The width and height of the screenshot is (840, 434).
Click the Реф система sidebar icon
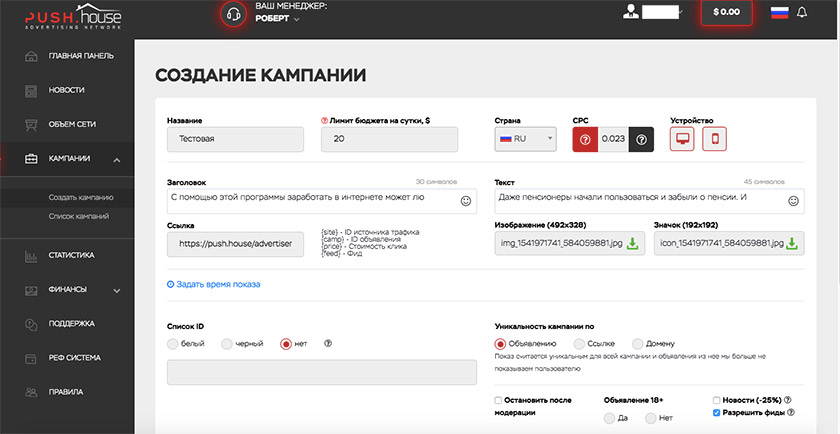[31, 358]
